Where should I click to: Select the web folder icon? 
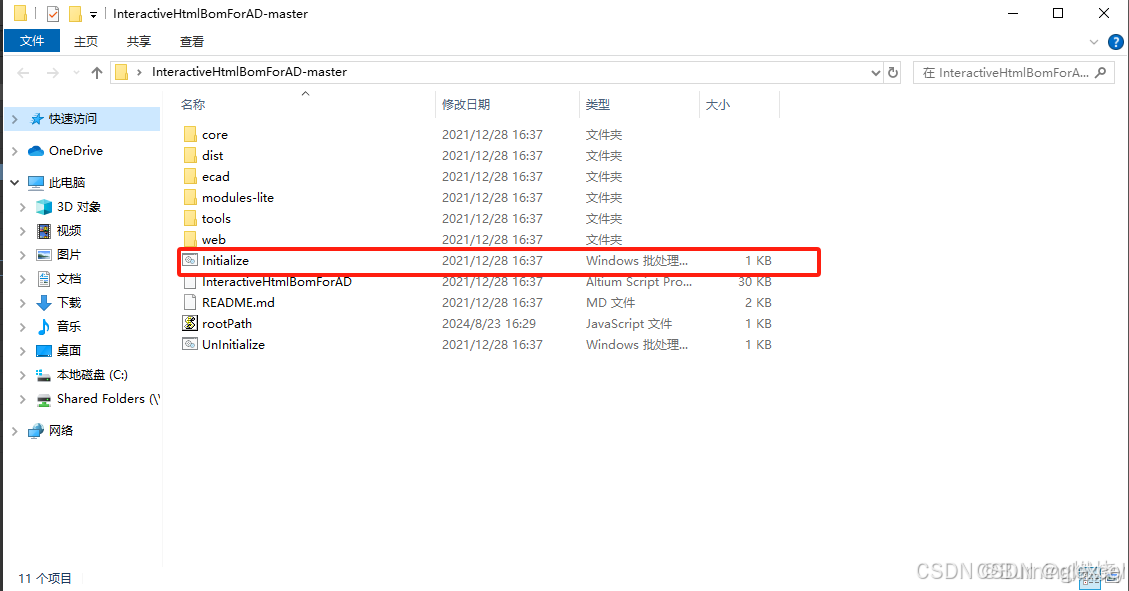pyautogui.click(x=190, y=239)
